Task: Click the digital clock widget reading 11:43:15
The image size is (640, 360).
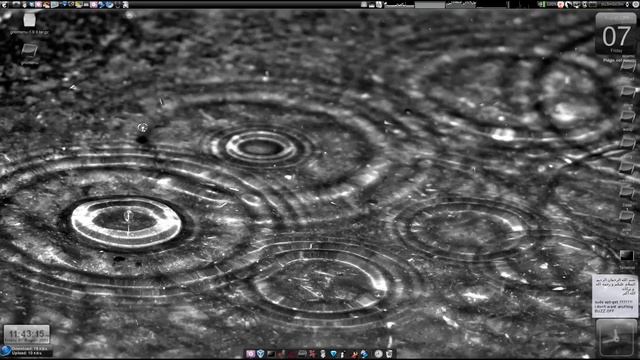Action: (x=27, y=334)
